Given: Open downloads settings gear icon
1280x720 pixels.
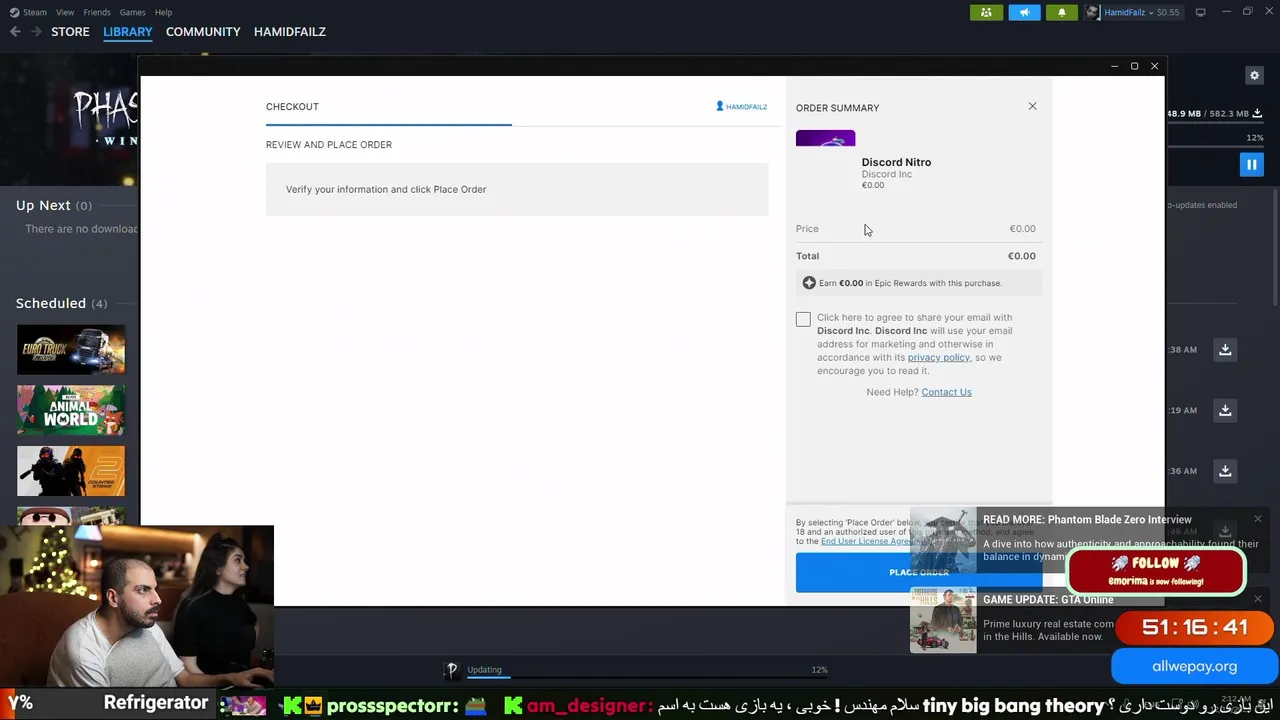Looking at the screenshot, I should 1254,75.
